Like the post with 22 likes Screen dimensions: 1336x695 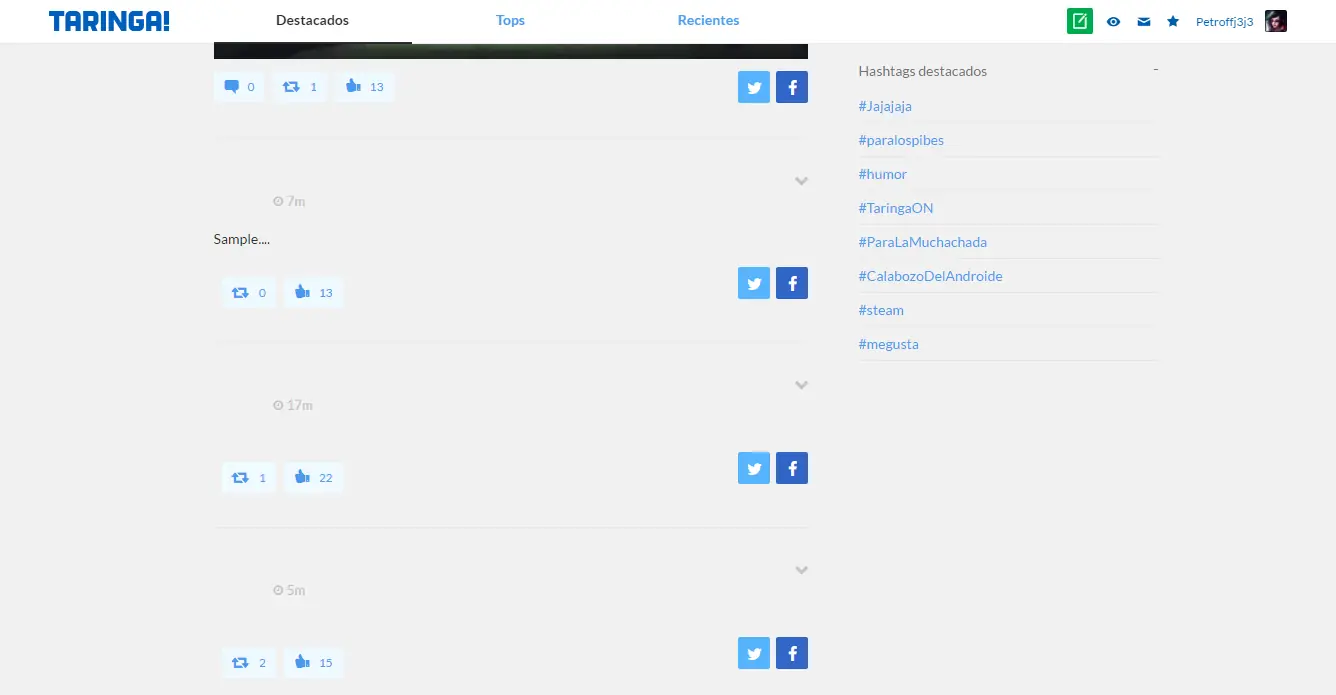(x=314, y=478)
